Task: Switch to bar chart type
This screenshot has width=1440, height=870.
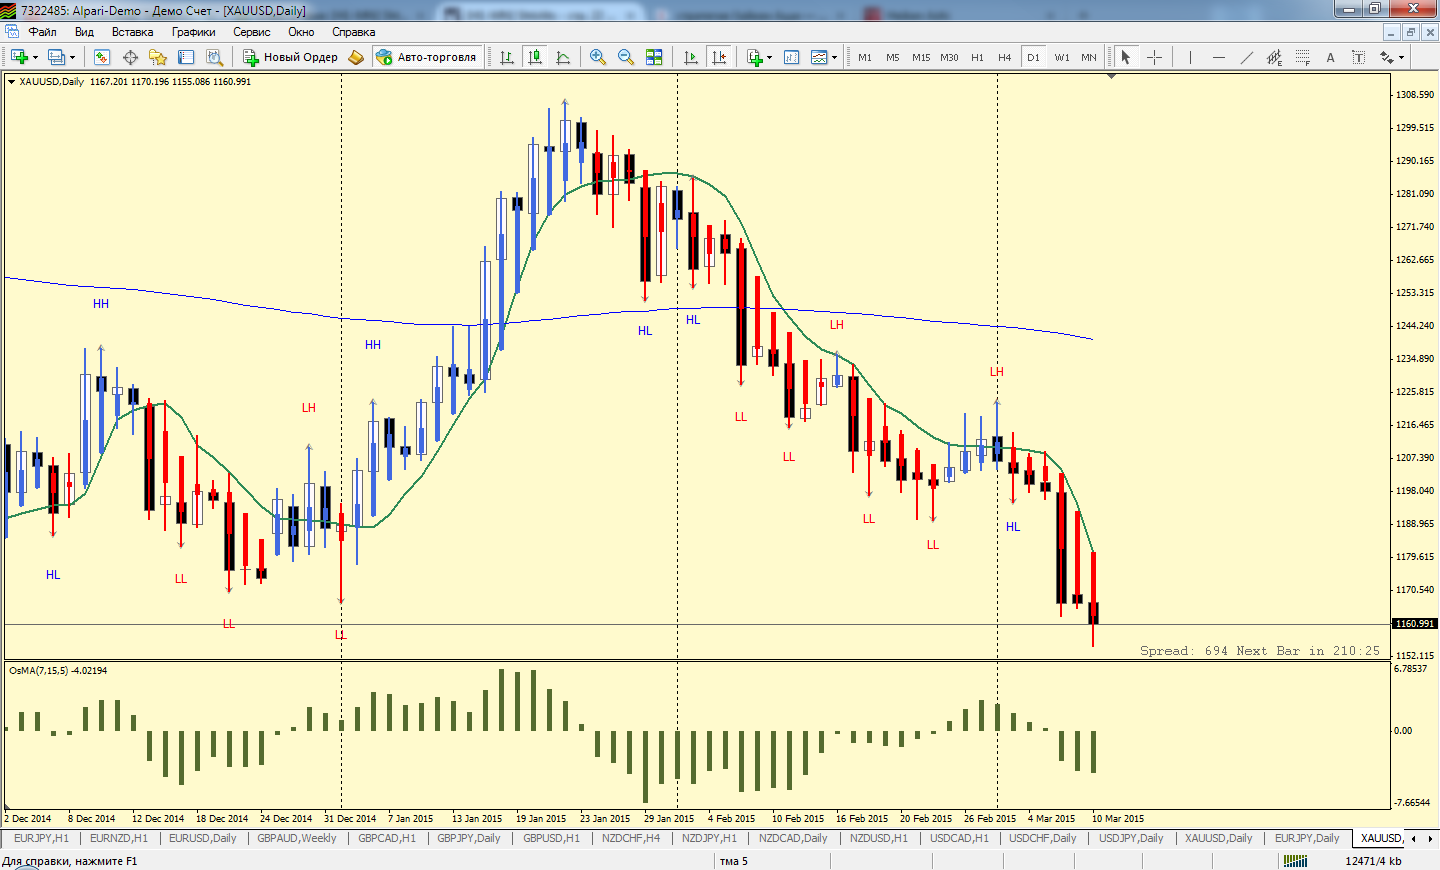Action: 507,57
